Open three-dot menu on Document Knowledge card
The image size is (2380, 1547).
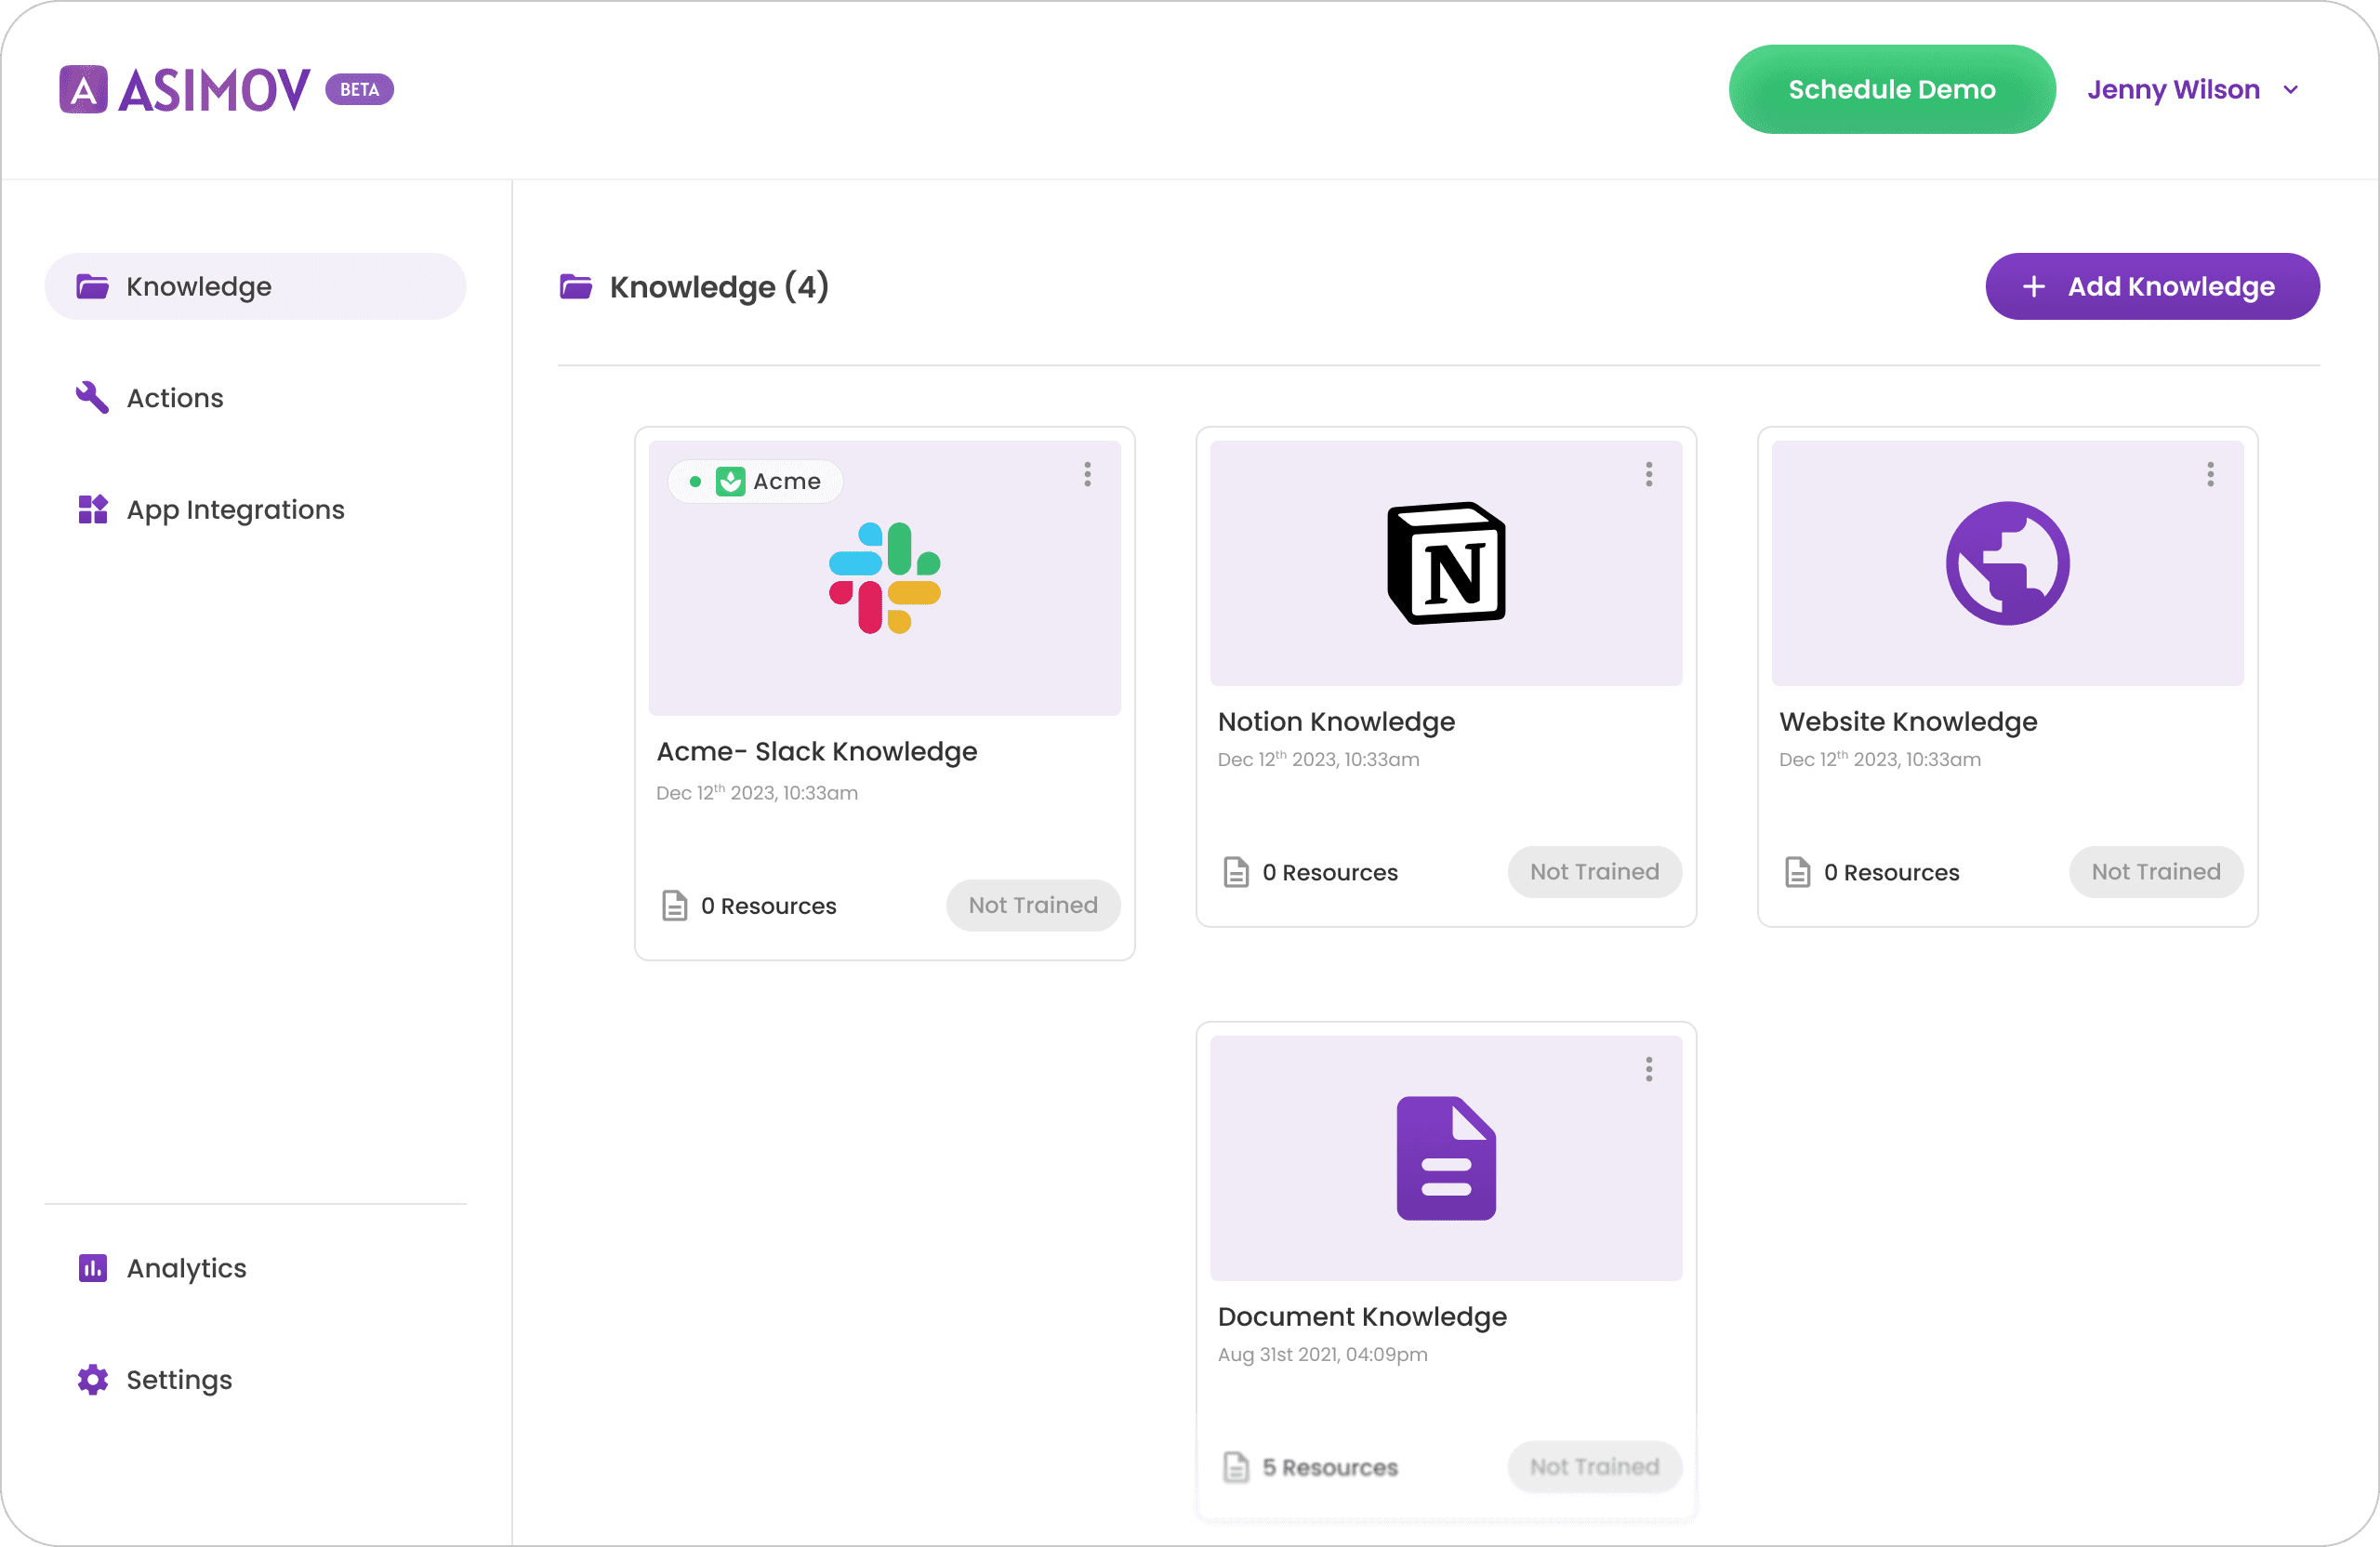[x=1649, y=1070]
